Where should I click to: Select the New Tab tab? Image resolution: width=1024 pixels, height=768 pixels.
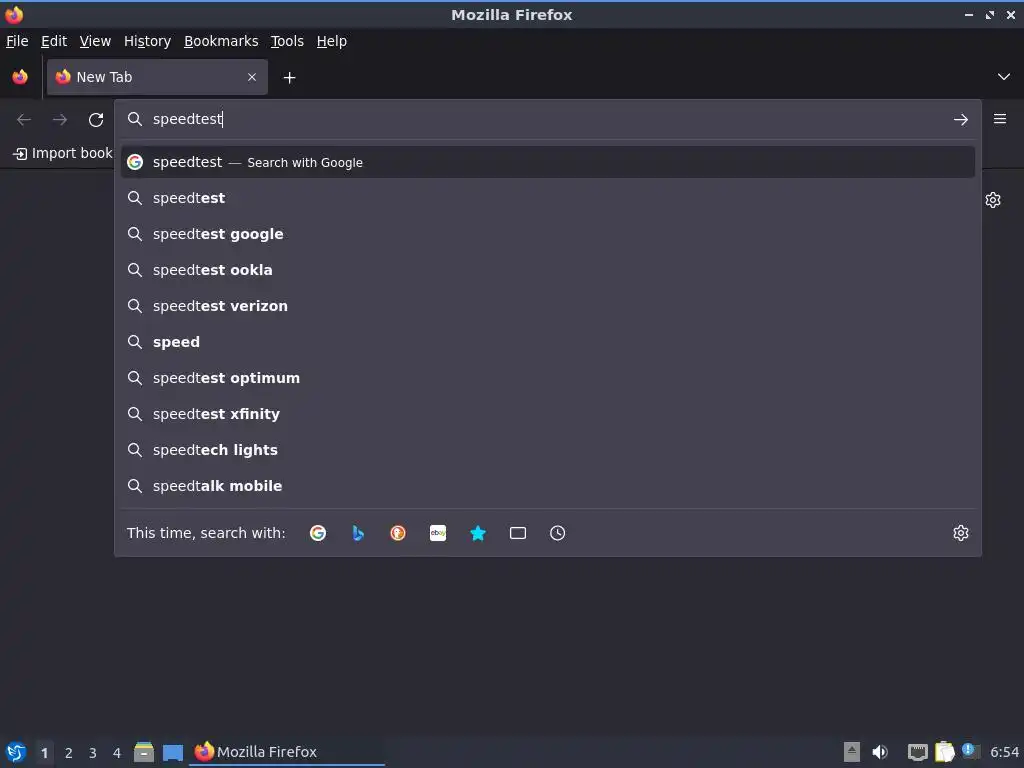click(157, 77)
